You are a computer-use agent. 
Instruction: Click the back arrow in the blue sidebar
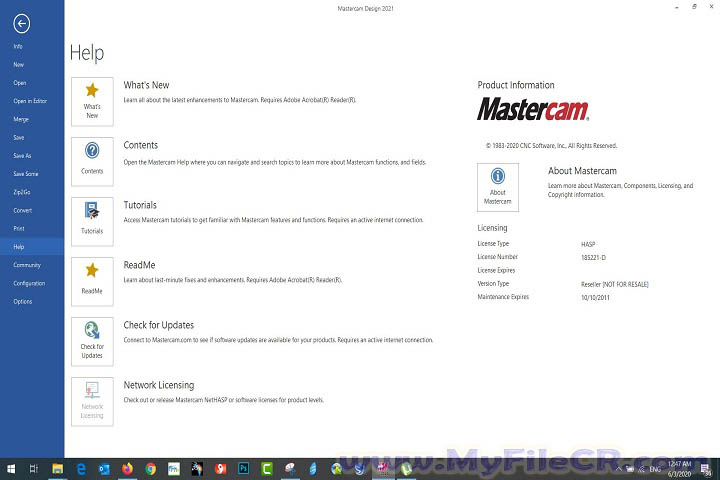(x=22, y=24)
